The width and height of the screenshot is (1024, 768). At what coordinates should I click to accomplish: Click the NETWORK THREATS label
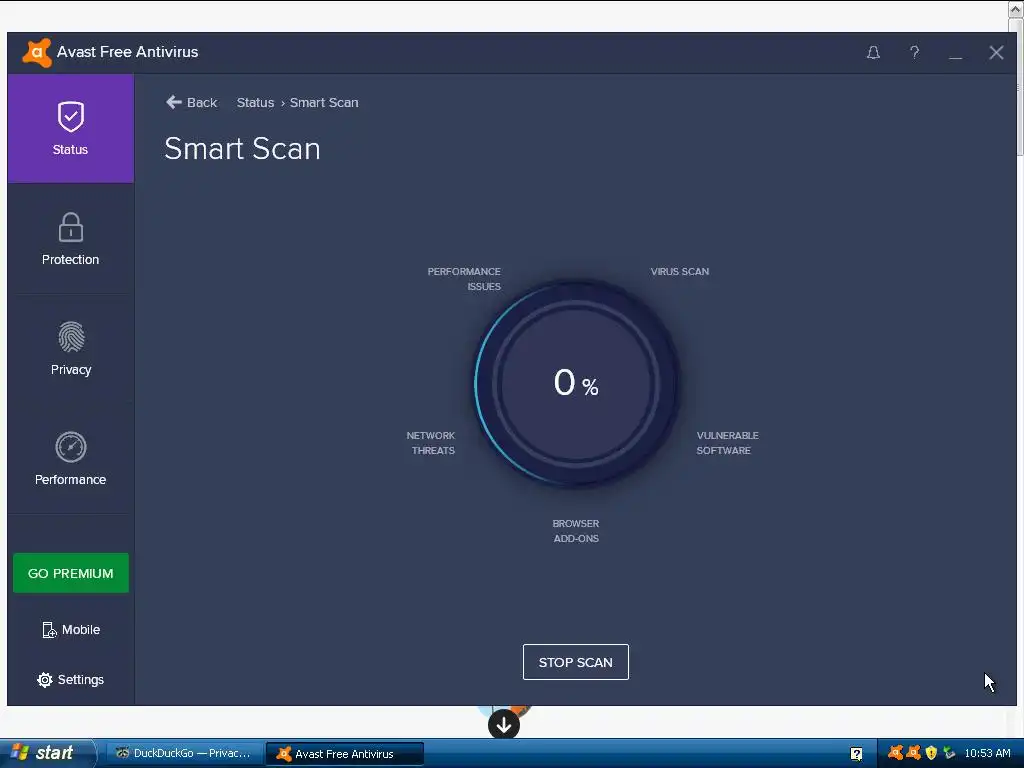click(431, 443)
